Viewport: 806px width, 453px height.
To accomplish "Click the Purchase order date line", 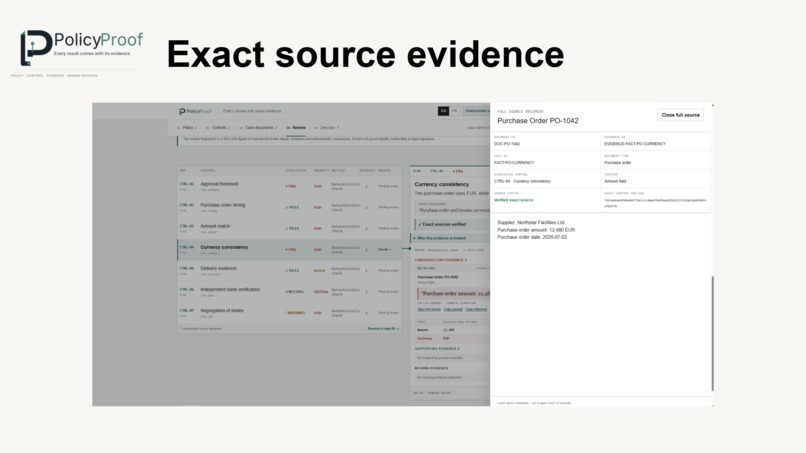I will pos(532,237).
